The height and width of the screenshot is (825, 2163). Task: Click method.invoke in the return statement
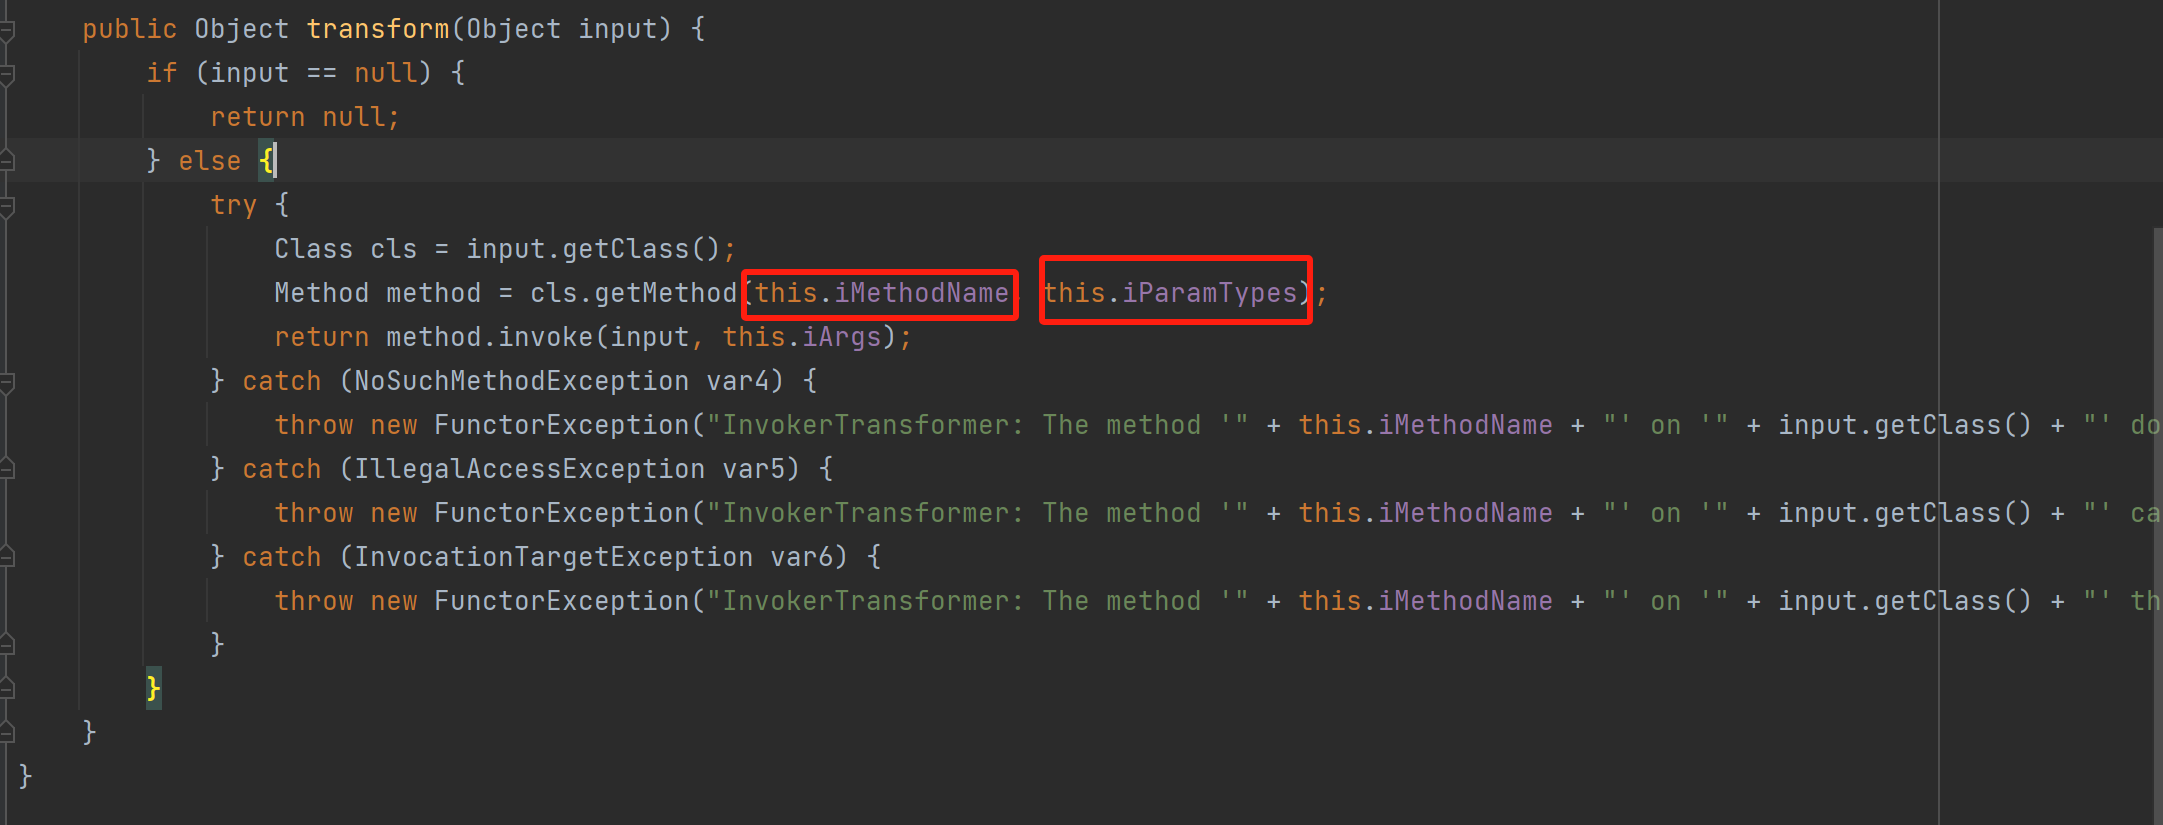490,338
